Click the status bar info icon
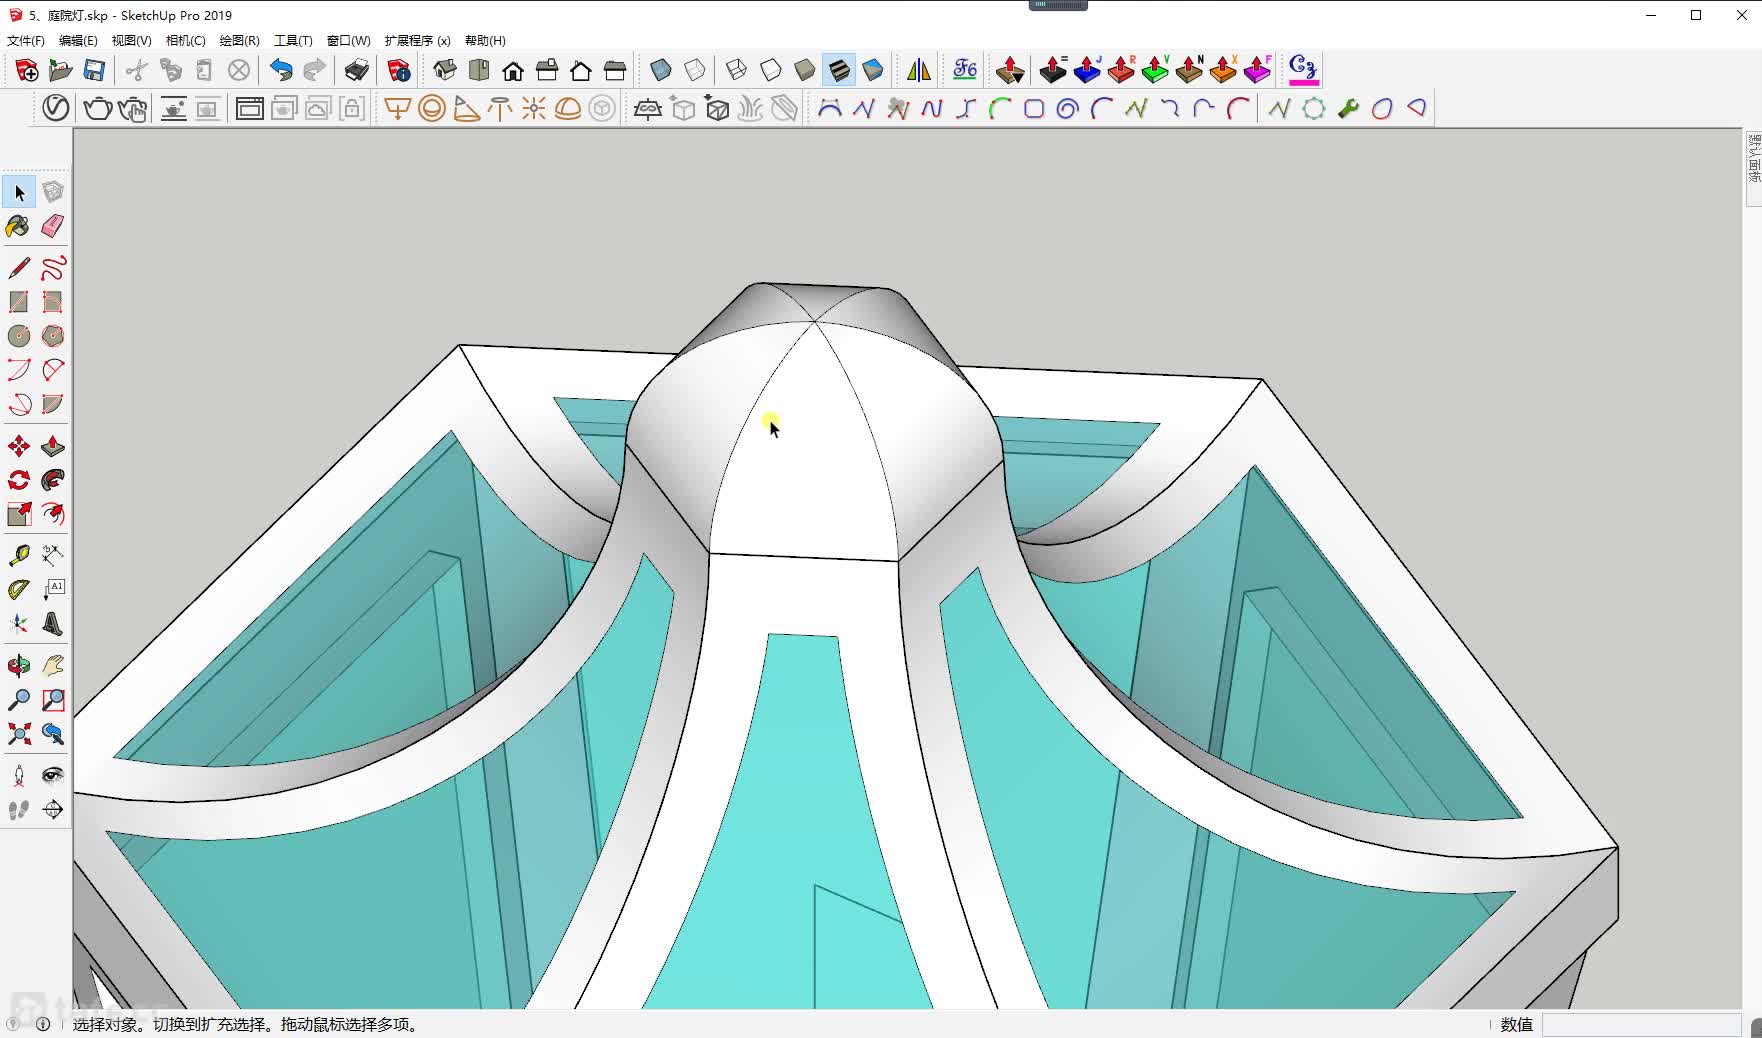Image resolution: width=1762 pixels, height=1038 pixels. (43, 1024)
